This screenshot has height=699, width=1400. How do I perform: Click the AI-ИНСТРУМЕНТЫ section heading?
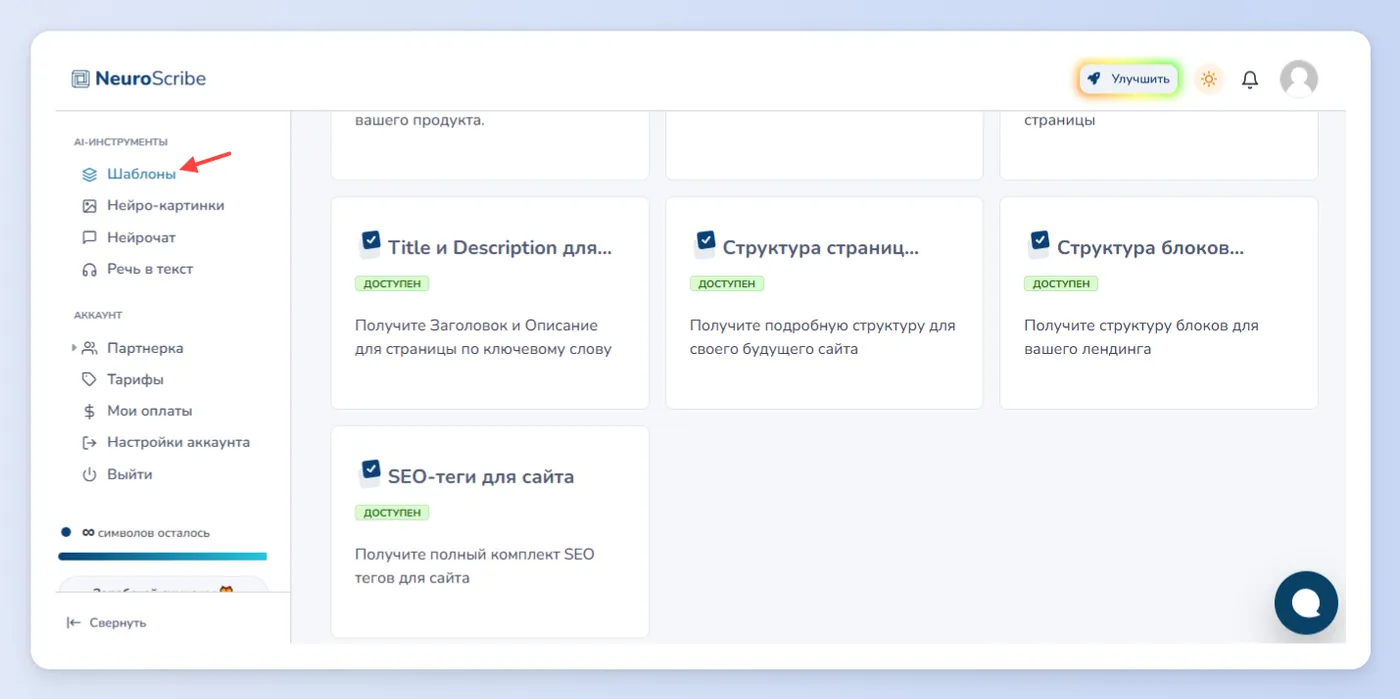click(x=121, y=142)
